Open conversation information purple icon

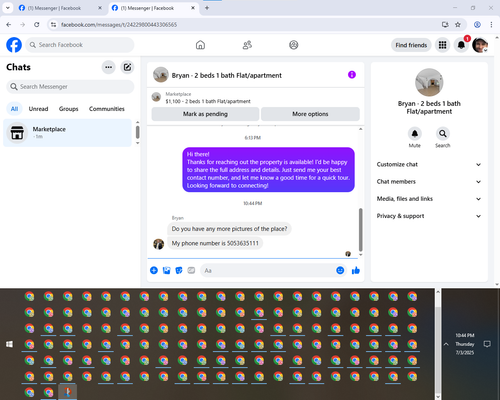pos(352,75)
